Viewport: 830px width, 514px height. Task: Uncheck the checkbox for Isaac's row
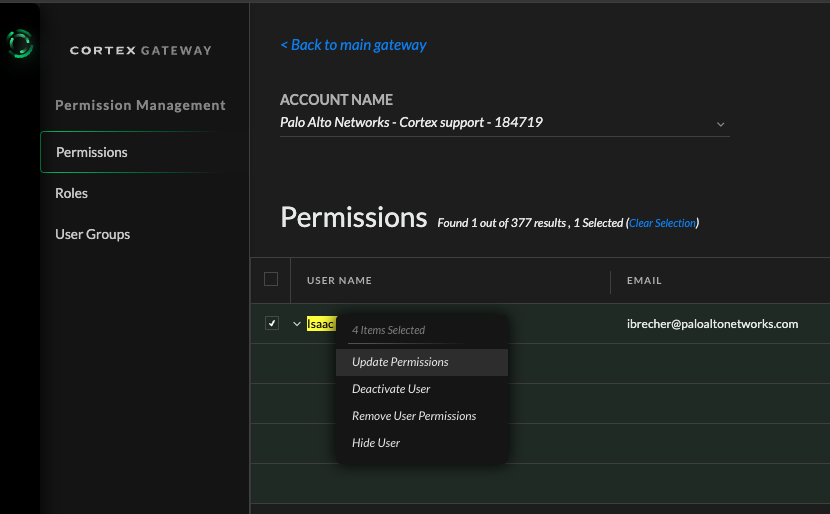pos(271,324)
